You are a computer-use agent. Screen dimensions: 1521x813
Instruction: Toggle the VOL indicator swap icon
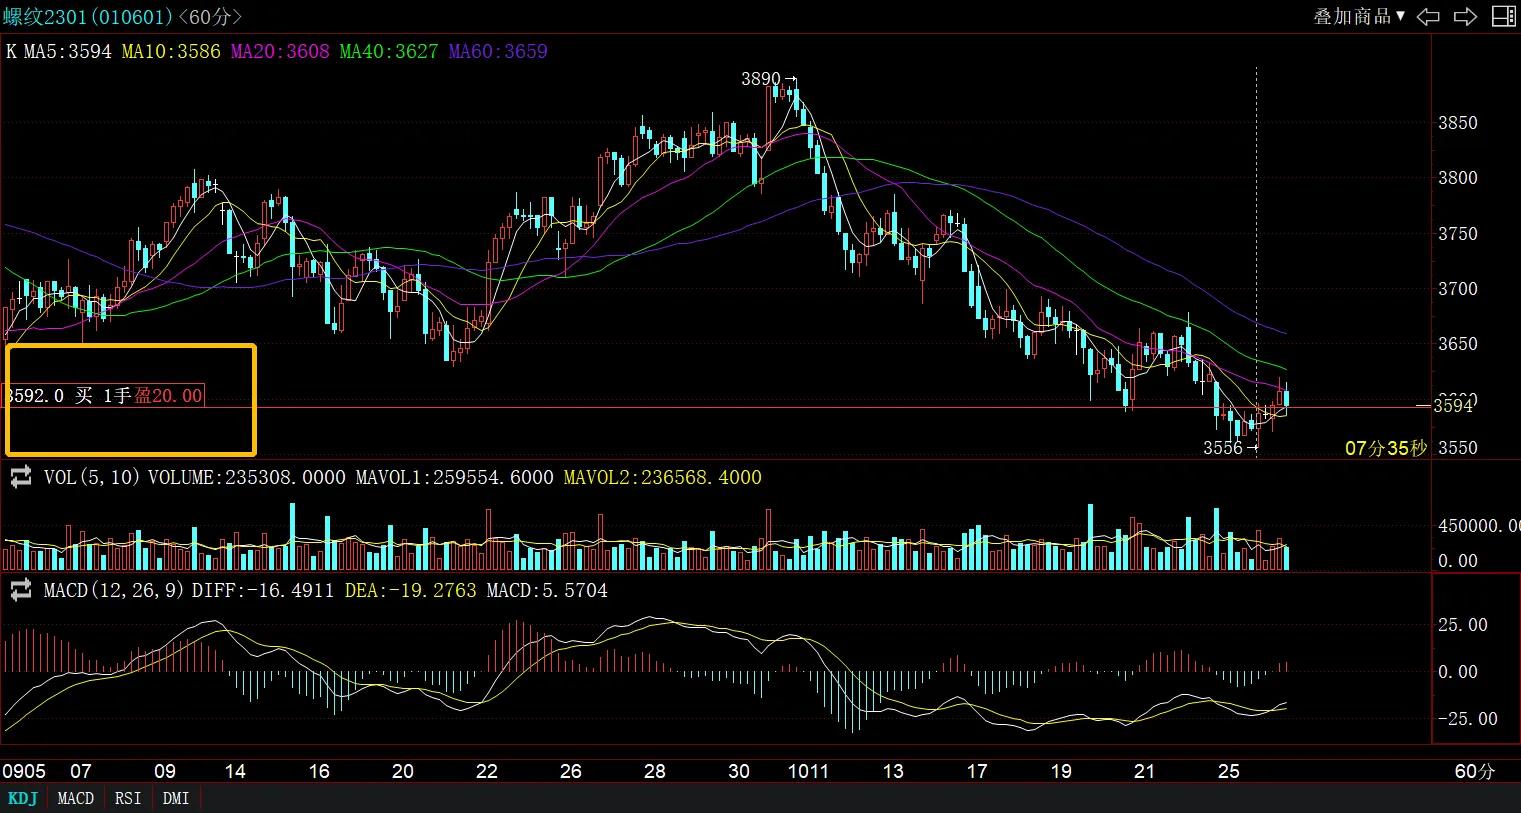(21, 478)
